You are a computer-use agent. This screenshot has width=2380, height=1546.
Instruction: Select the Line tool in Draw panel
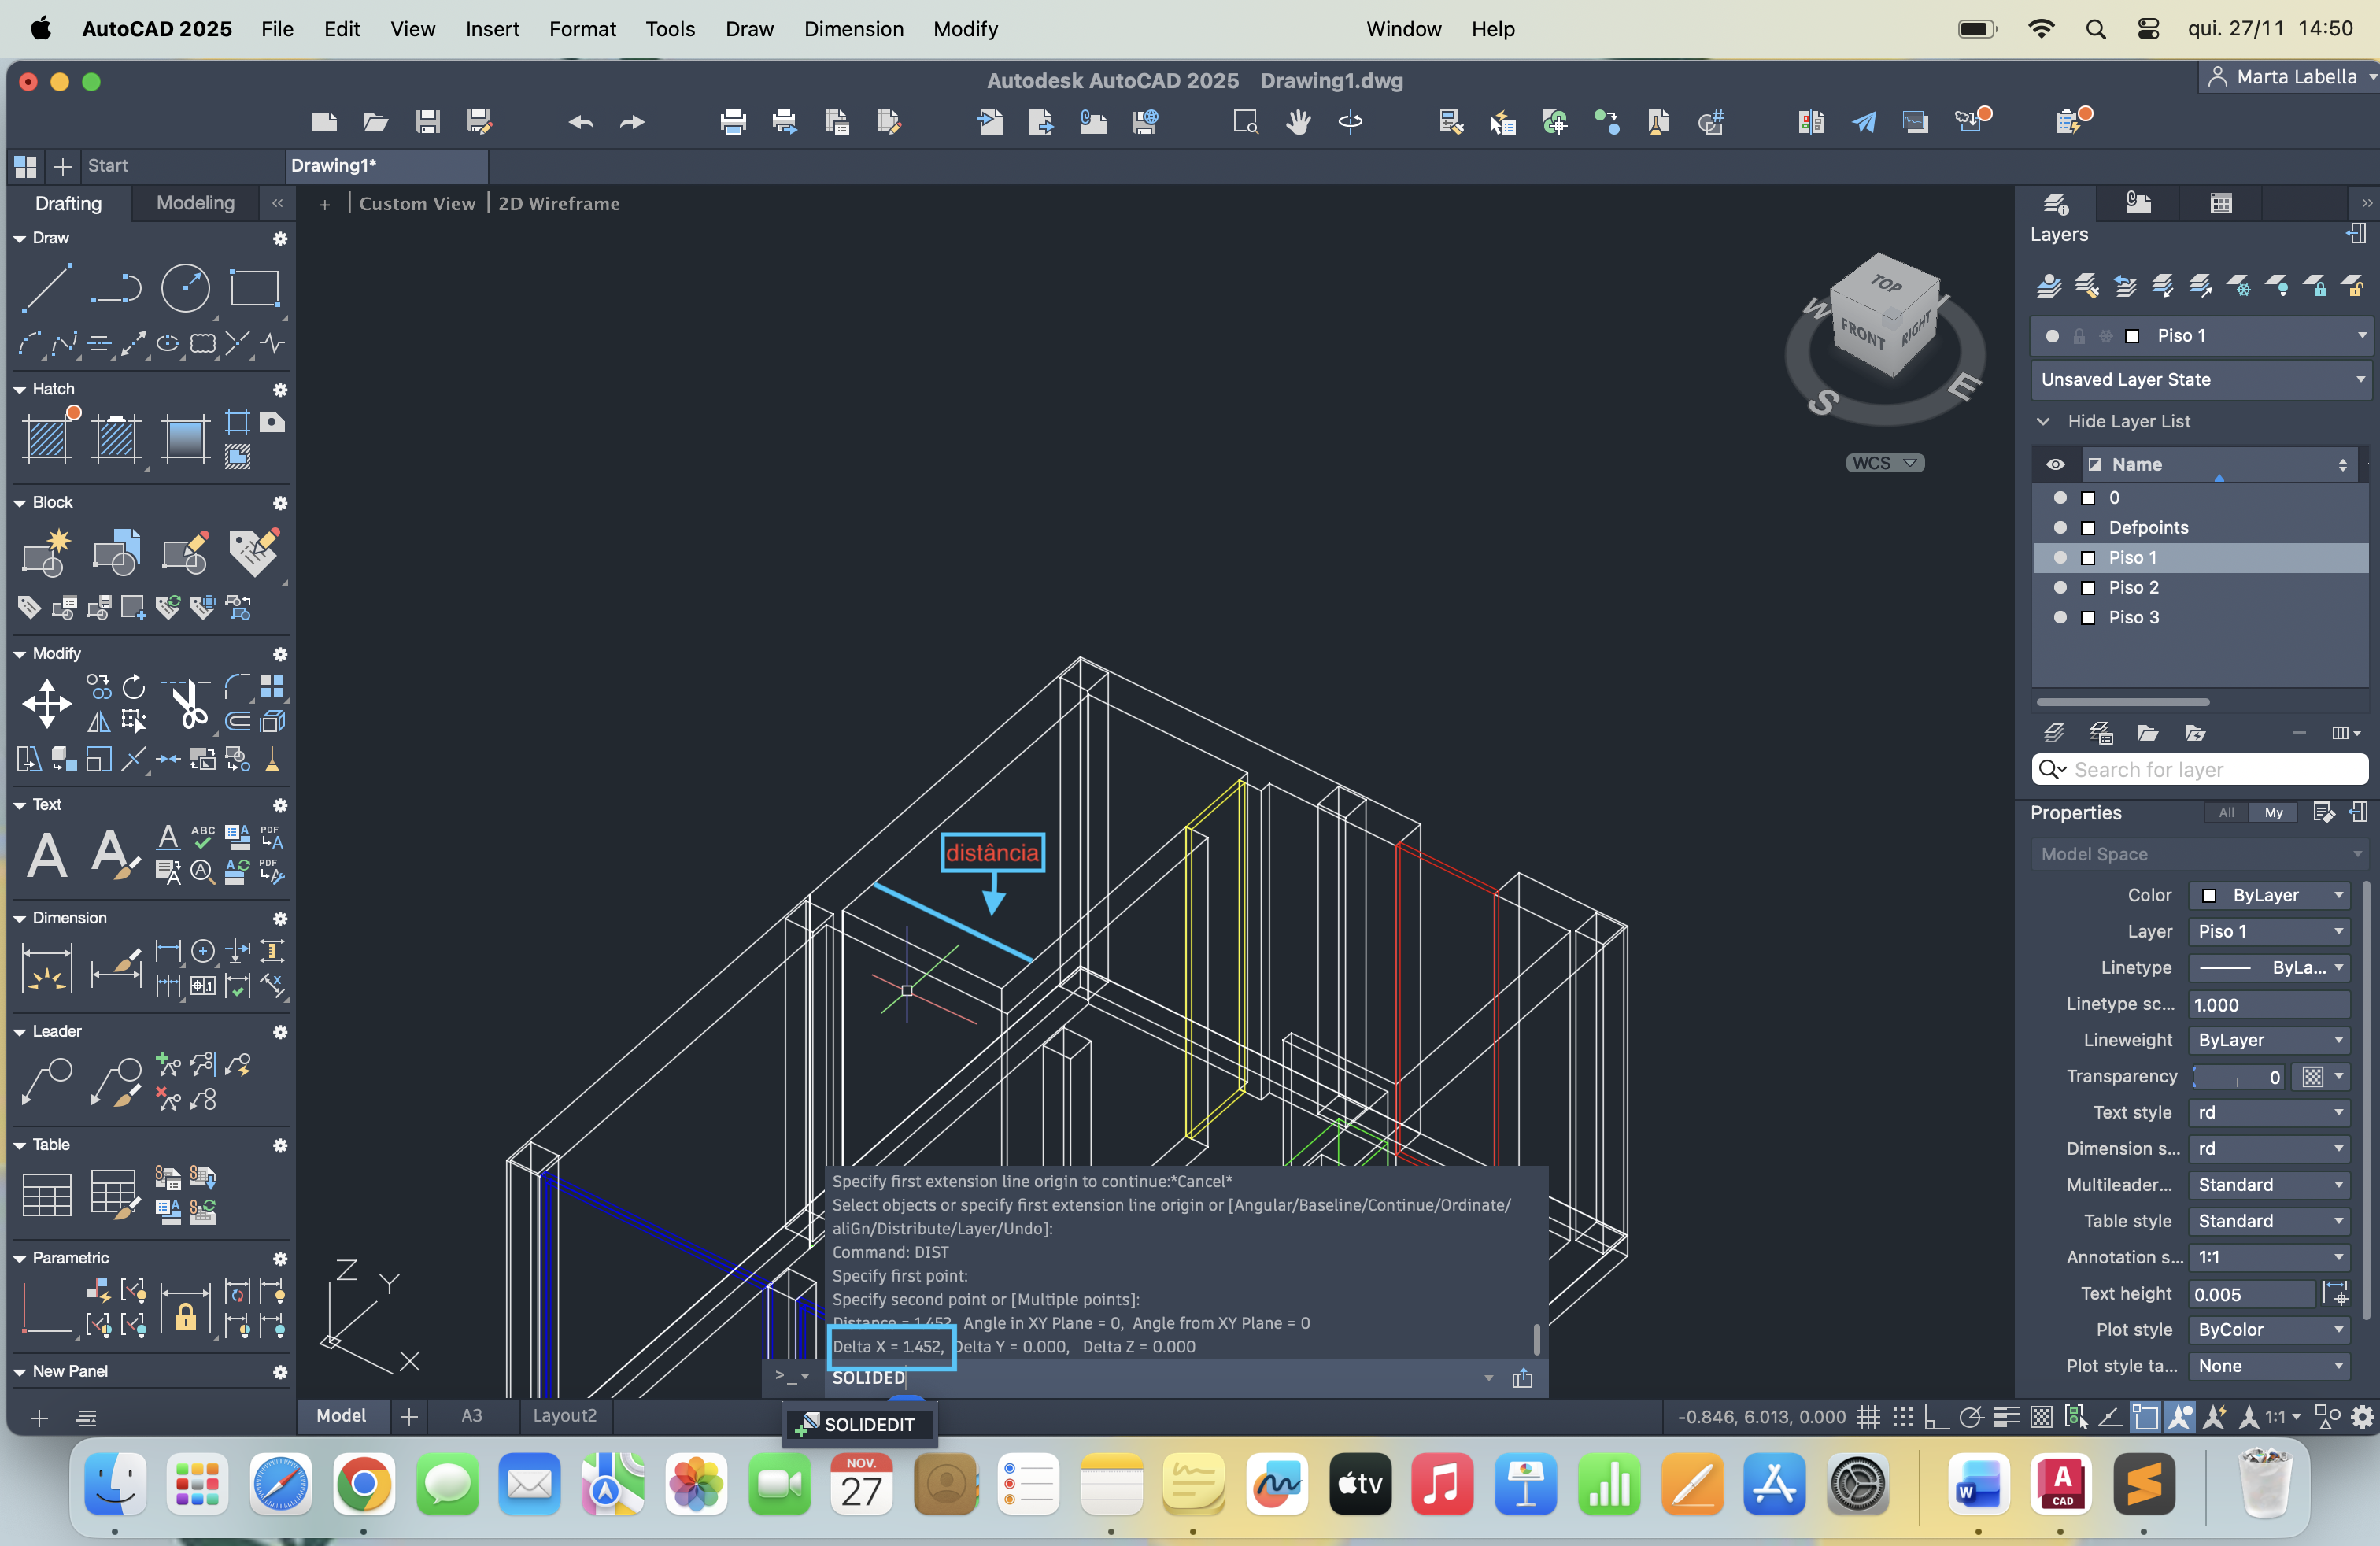47,288
